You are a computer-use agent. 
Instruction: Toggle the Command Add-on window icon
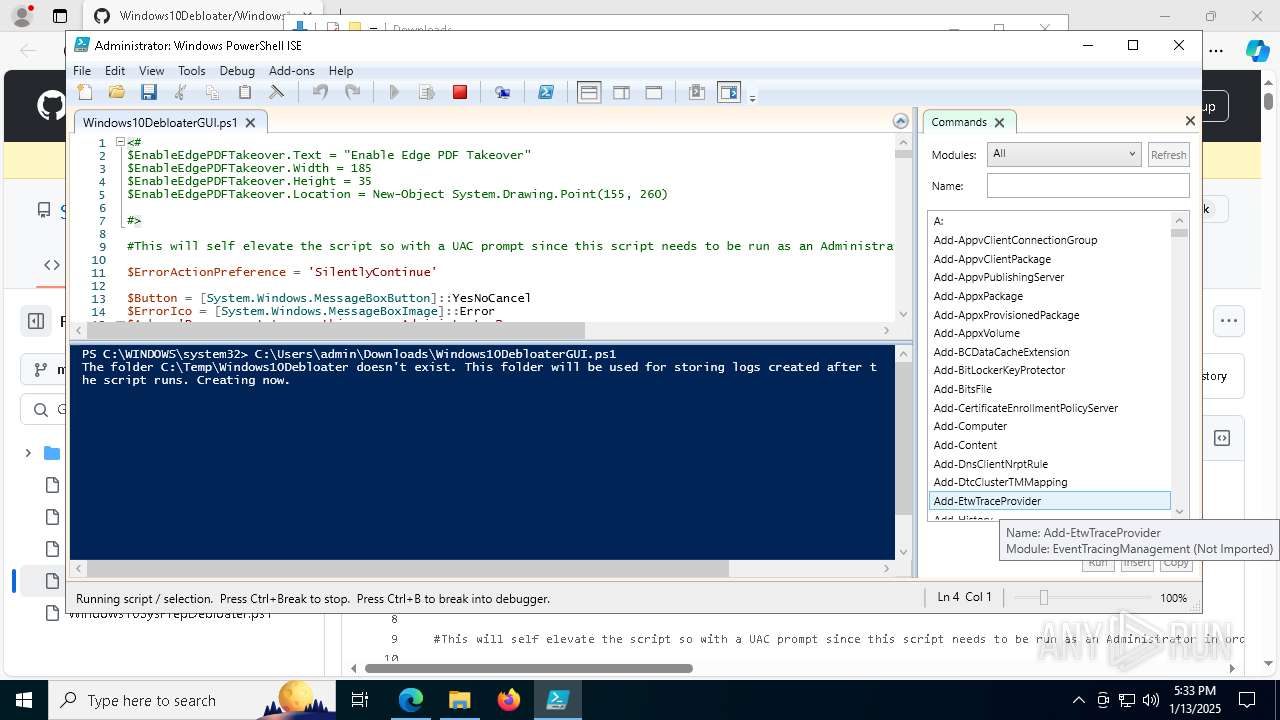[697, 92]
